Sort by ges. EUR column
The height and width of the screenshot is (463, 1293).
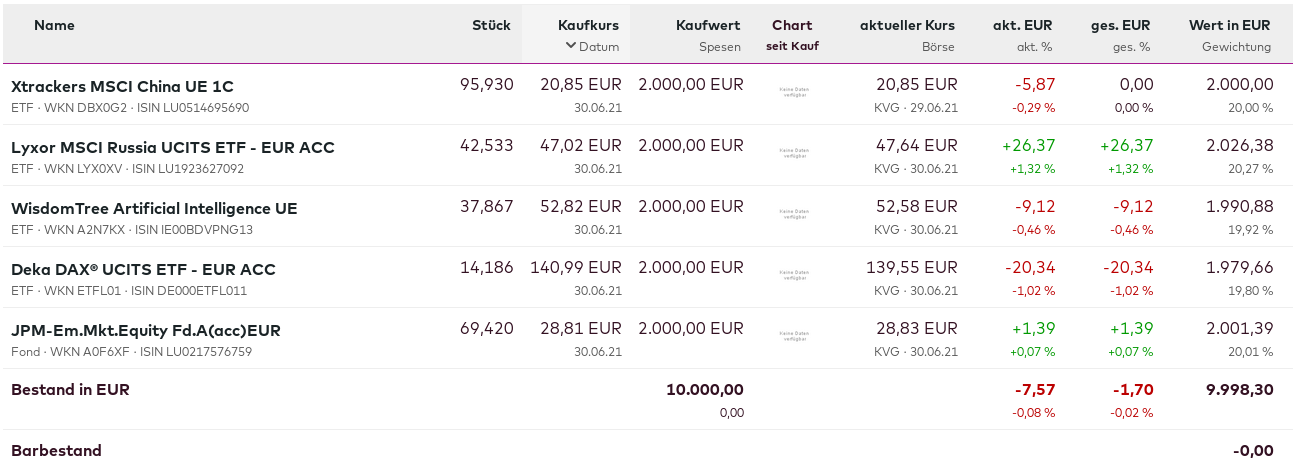(1120, 25)
